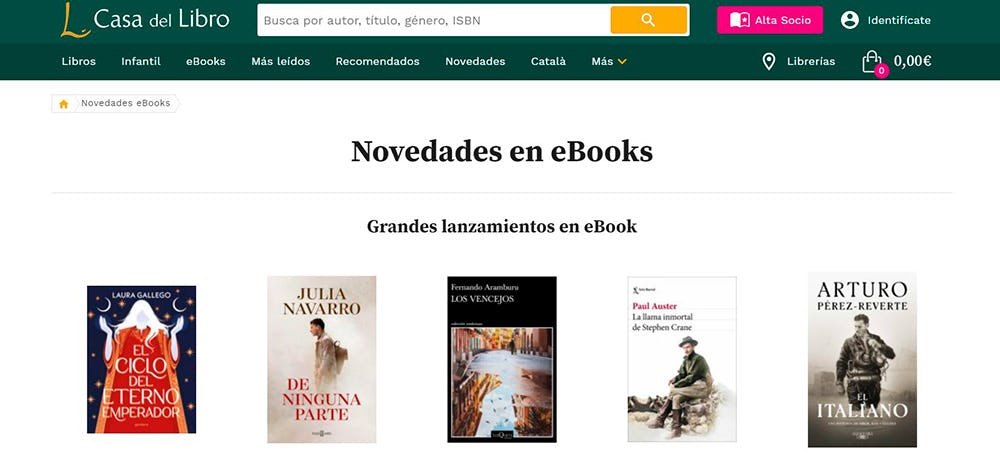Open the Novedades section
This screenshot has height=473, width=1000.
click(x=475, y=61)
